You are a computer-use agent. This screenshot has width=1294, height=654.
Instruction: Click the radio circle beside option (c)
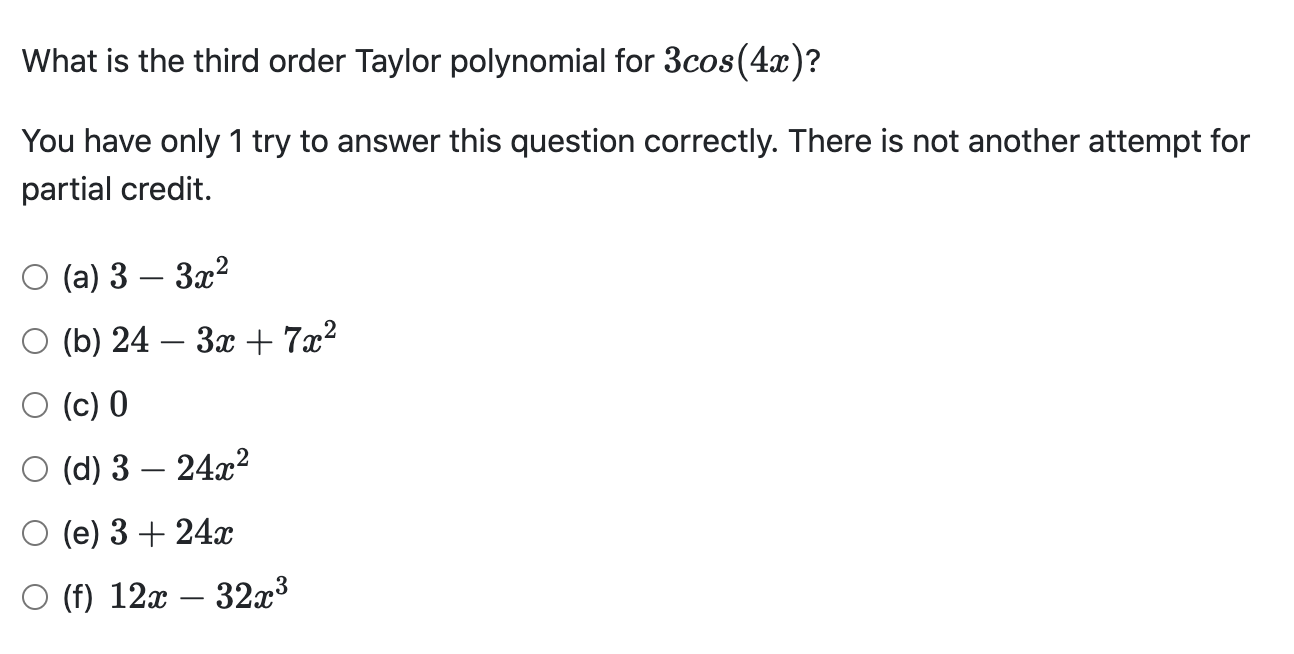(34, 402)
